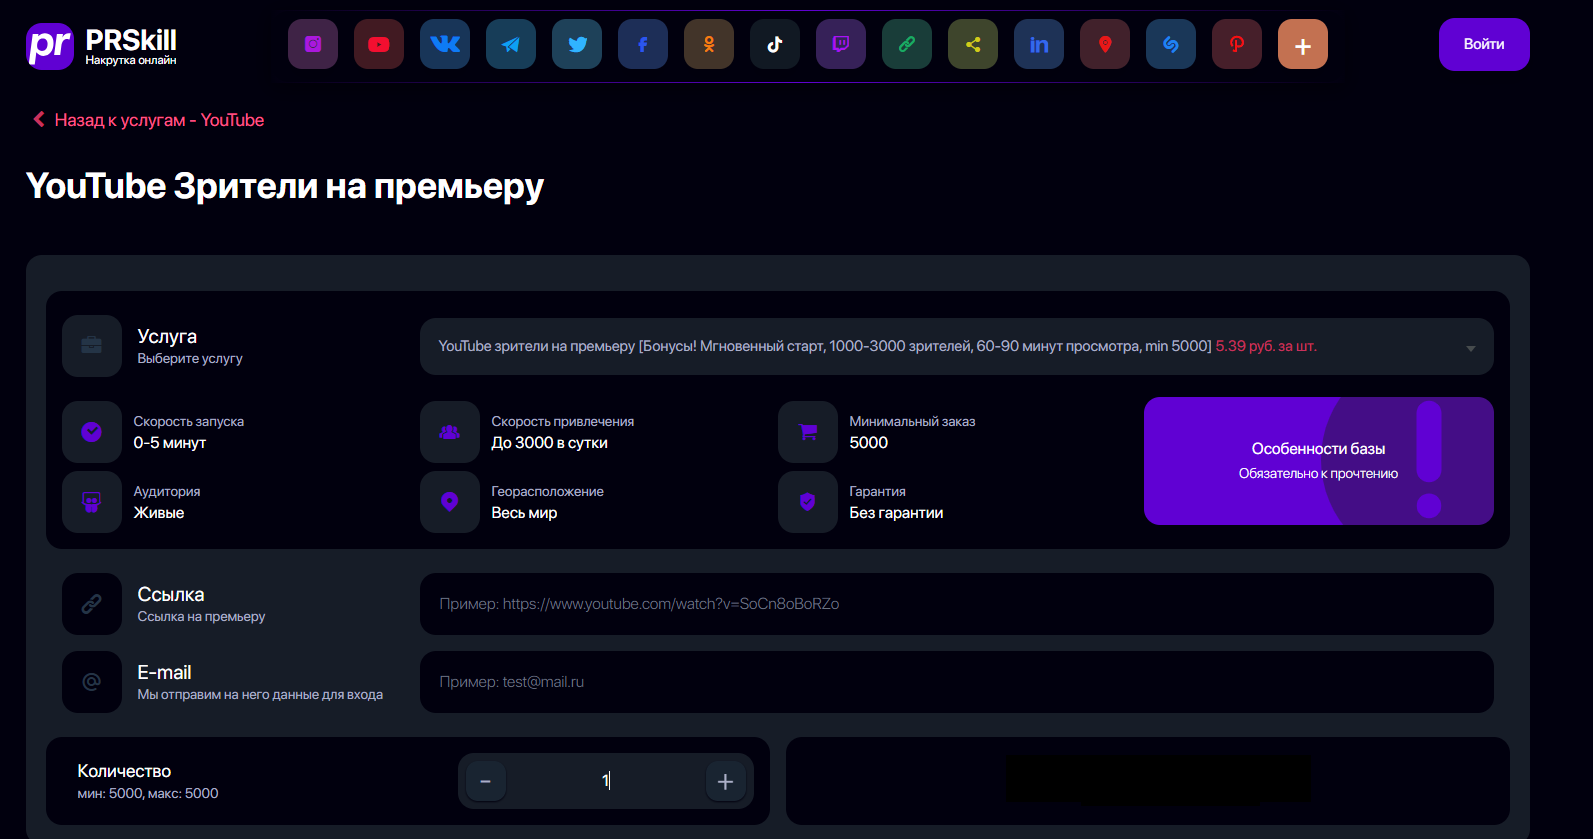This screenshot has height=839, width=1593.
Task: Choose the Shazam services icon
Action: (1171, 44)
